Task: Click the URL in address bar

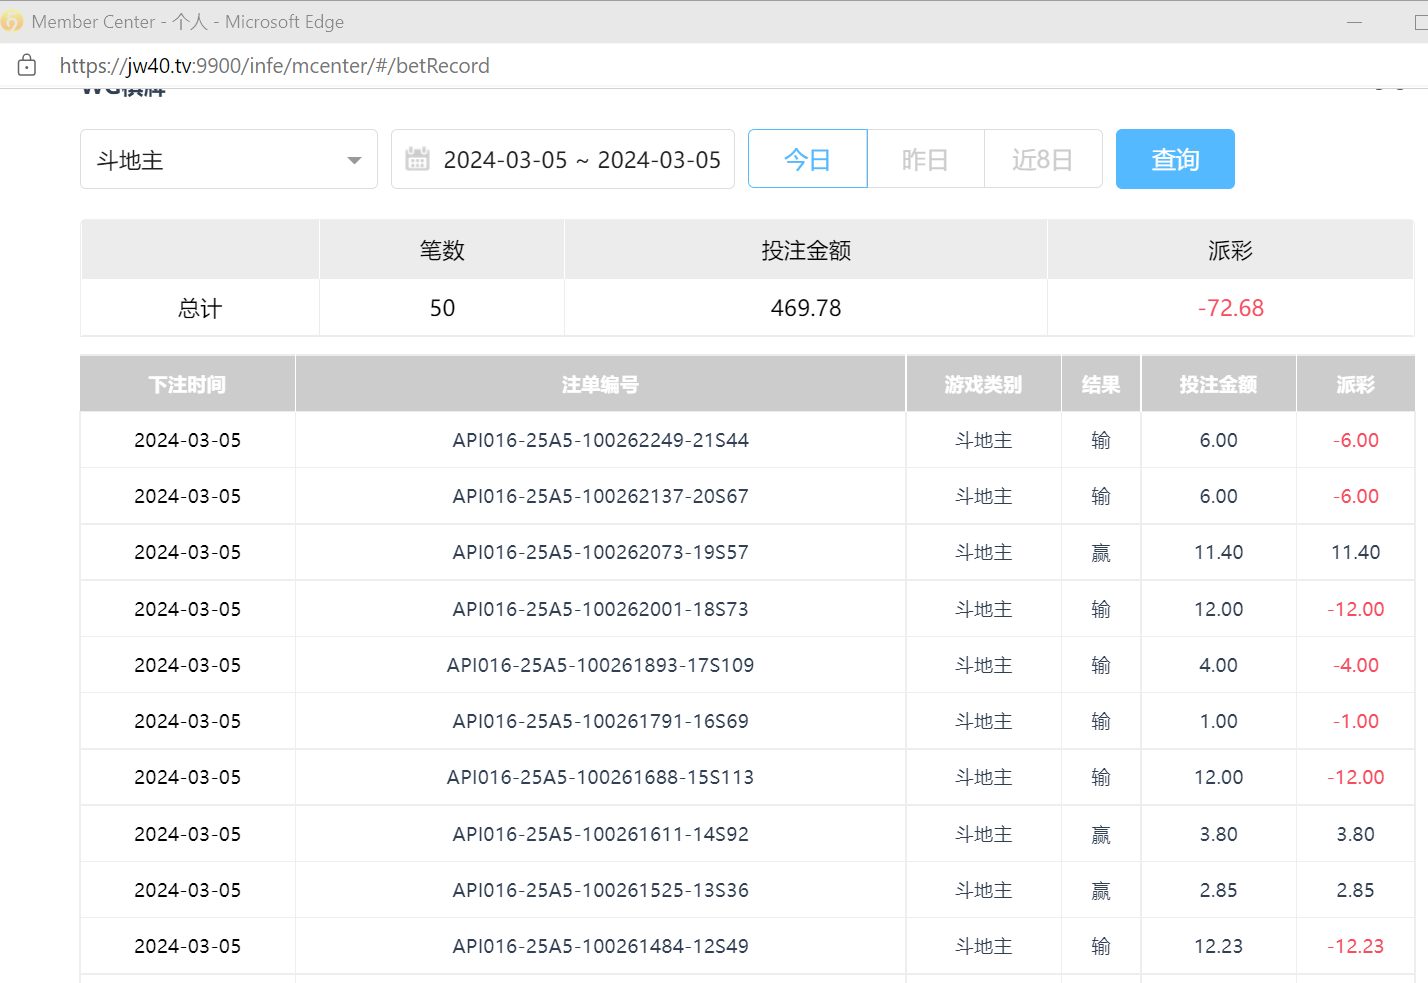Action: [x=274, y=66]
